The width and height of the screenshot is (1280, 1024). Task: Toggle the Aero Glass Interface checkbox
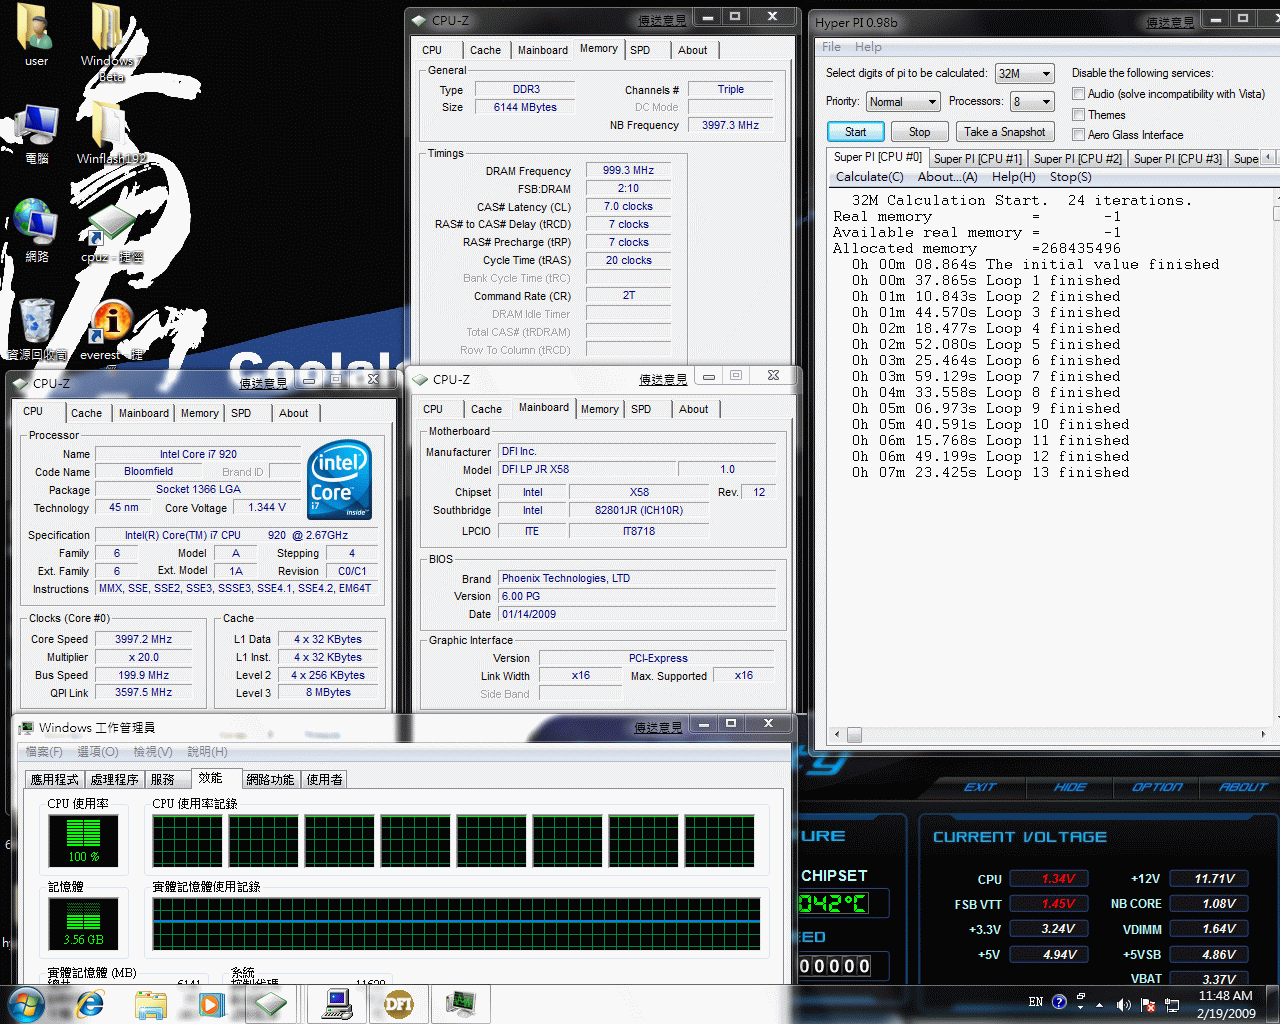click(1078, 134)
